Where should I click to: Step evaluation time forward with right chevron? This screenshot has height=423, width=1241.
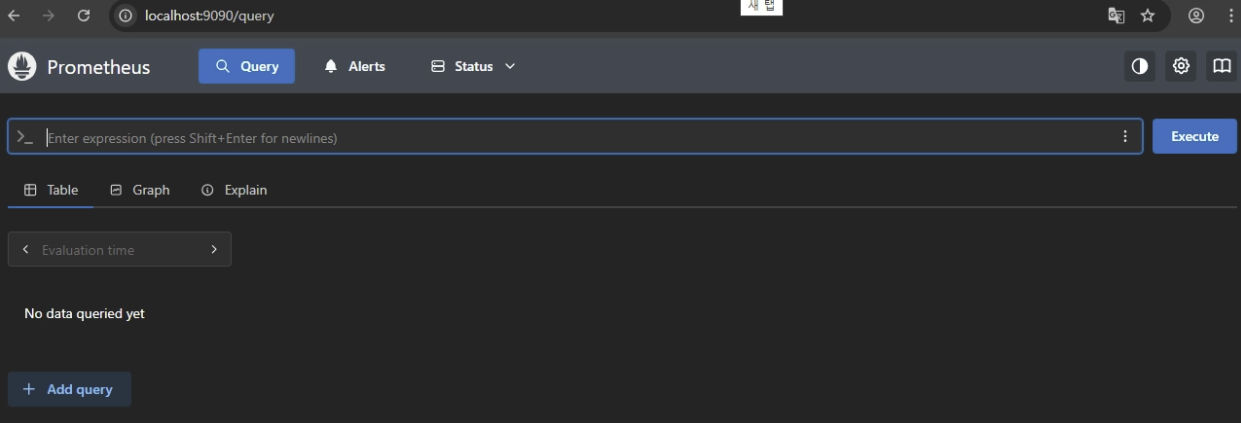pos(214,249)
